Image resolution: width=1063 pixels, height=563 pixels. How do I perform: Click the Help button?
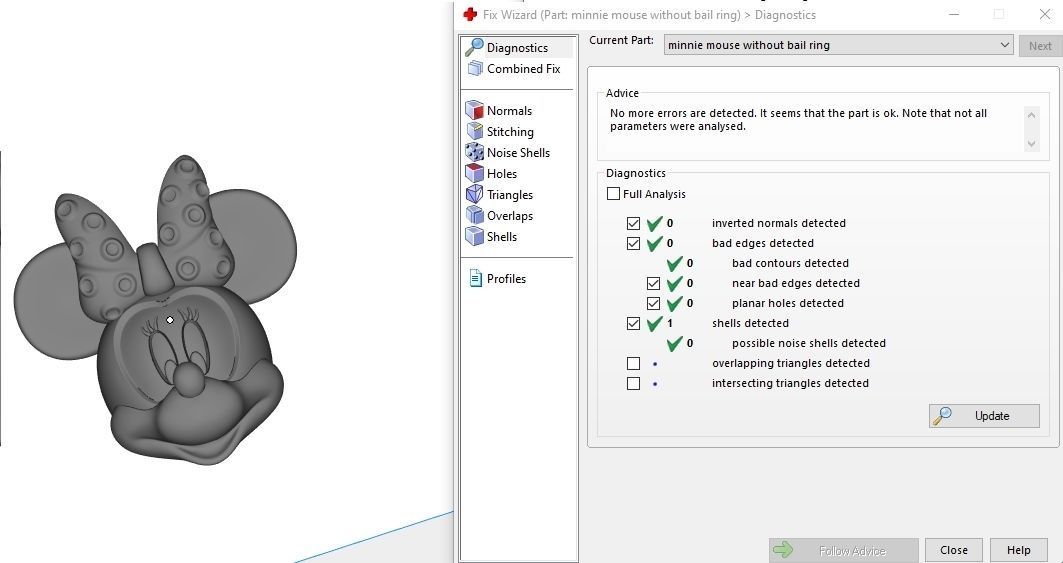tap(1018, 550)
